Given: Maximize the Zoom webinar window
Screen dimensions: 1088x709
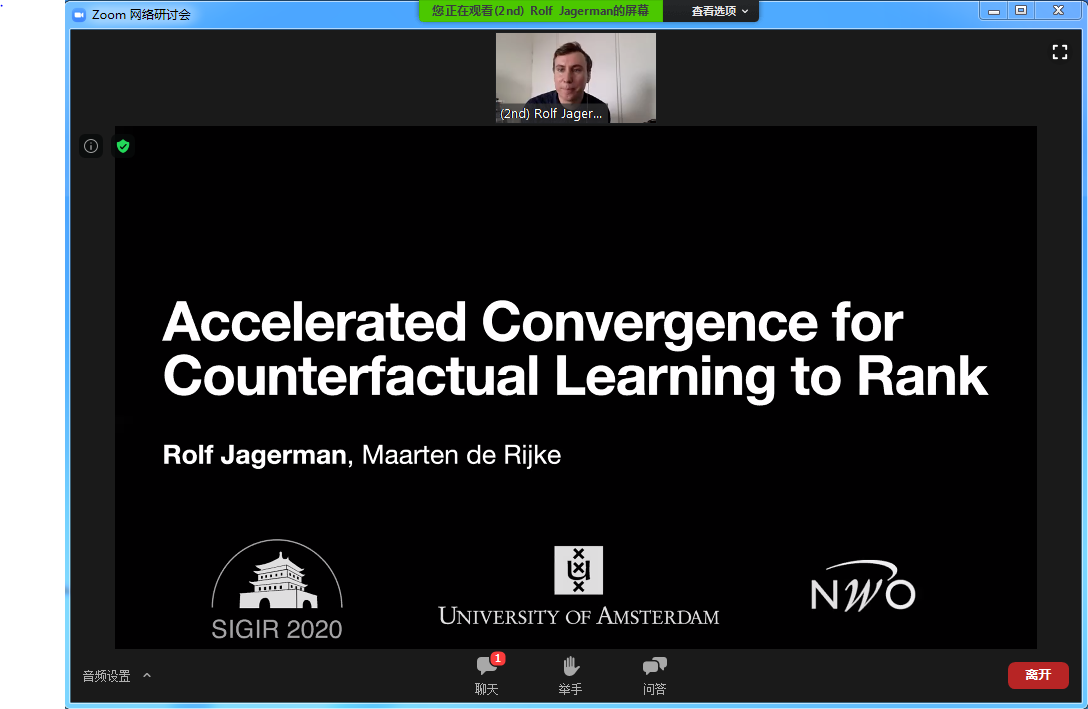Looking at the screenshot, I should point(1021,11).
